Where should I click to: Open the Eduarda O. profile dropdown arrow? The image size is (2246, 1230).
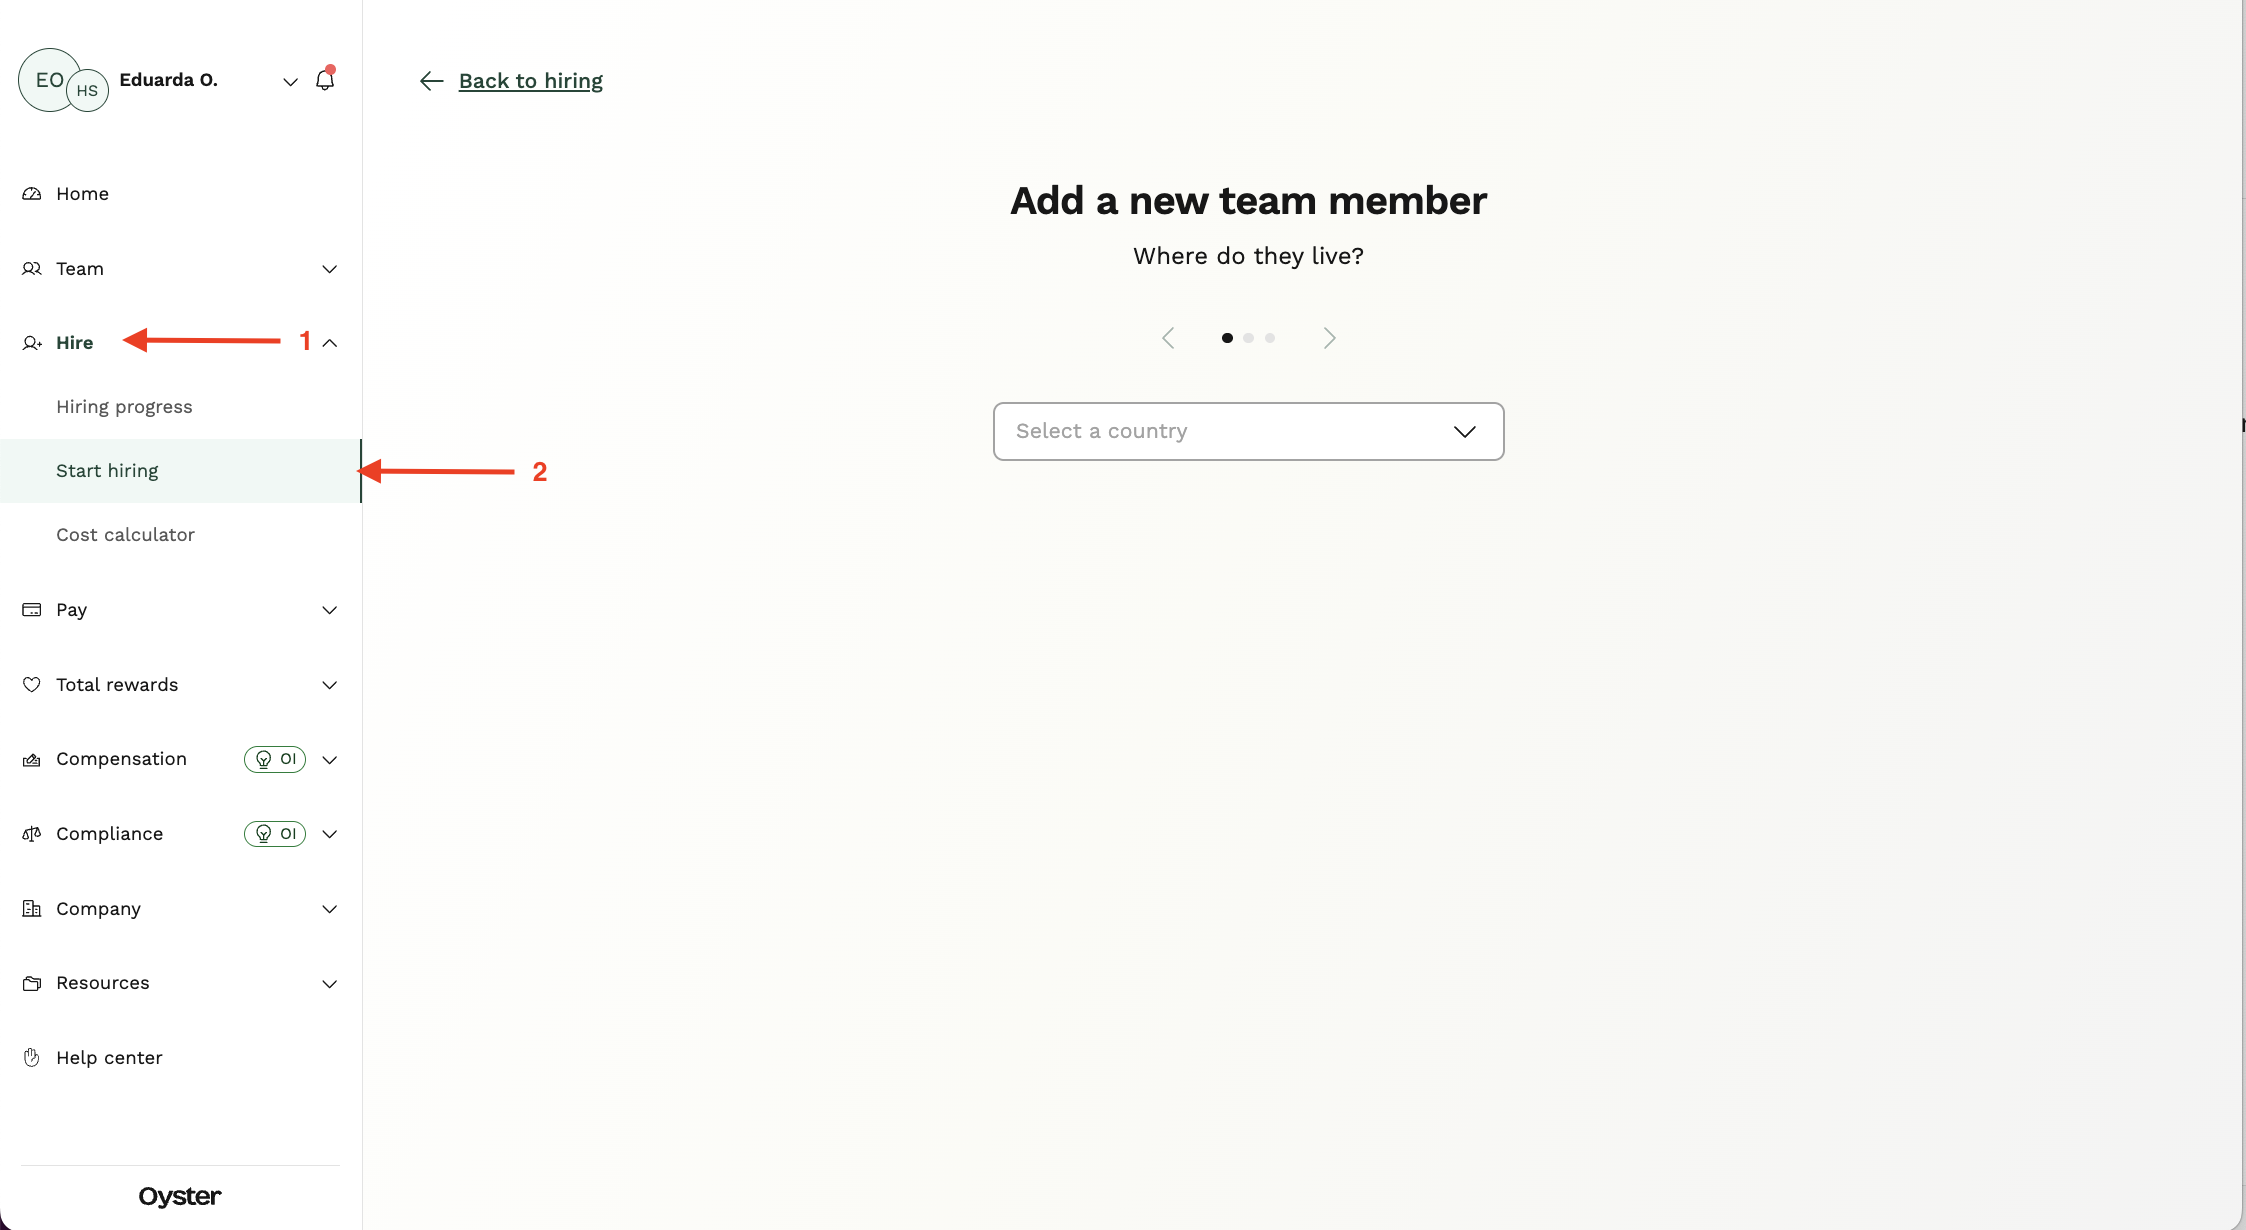point(290,81)
